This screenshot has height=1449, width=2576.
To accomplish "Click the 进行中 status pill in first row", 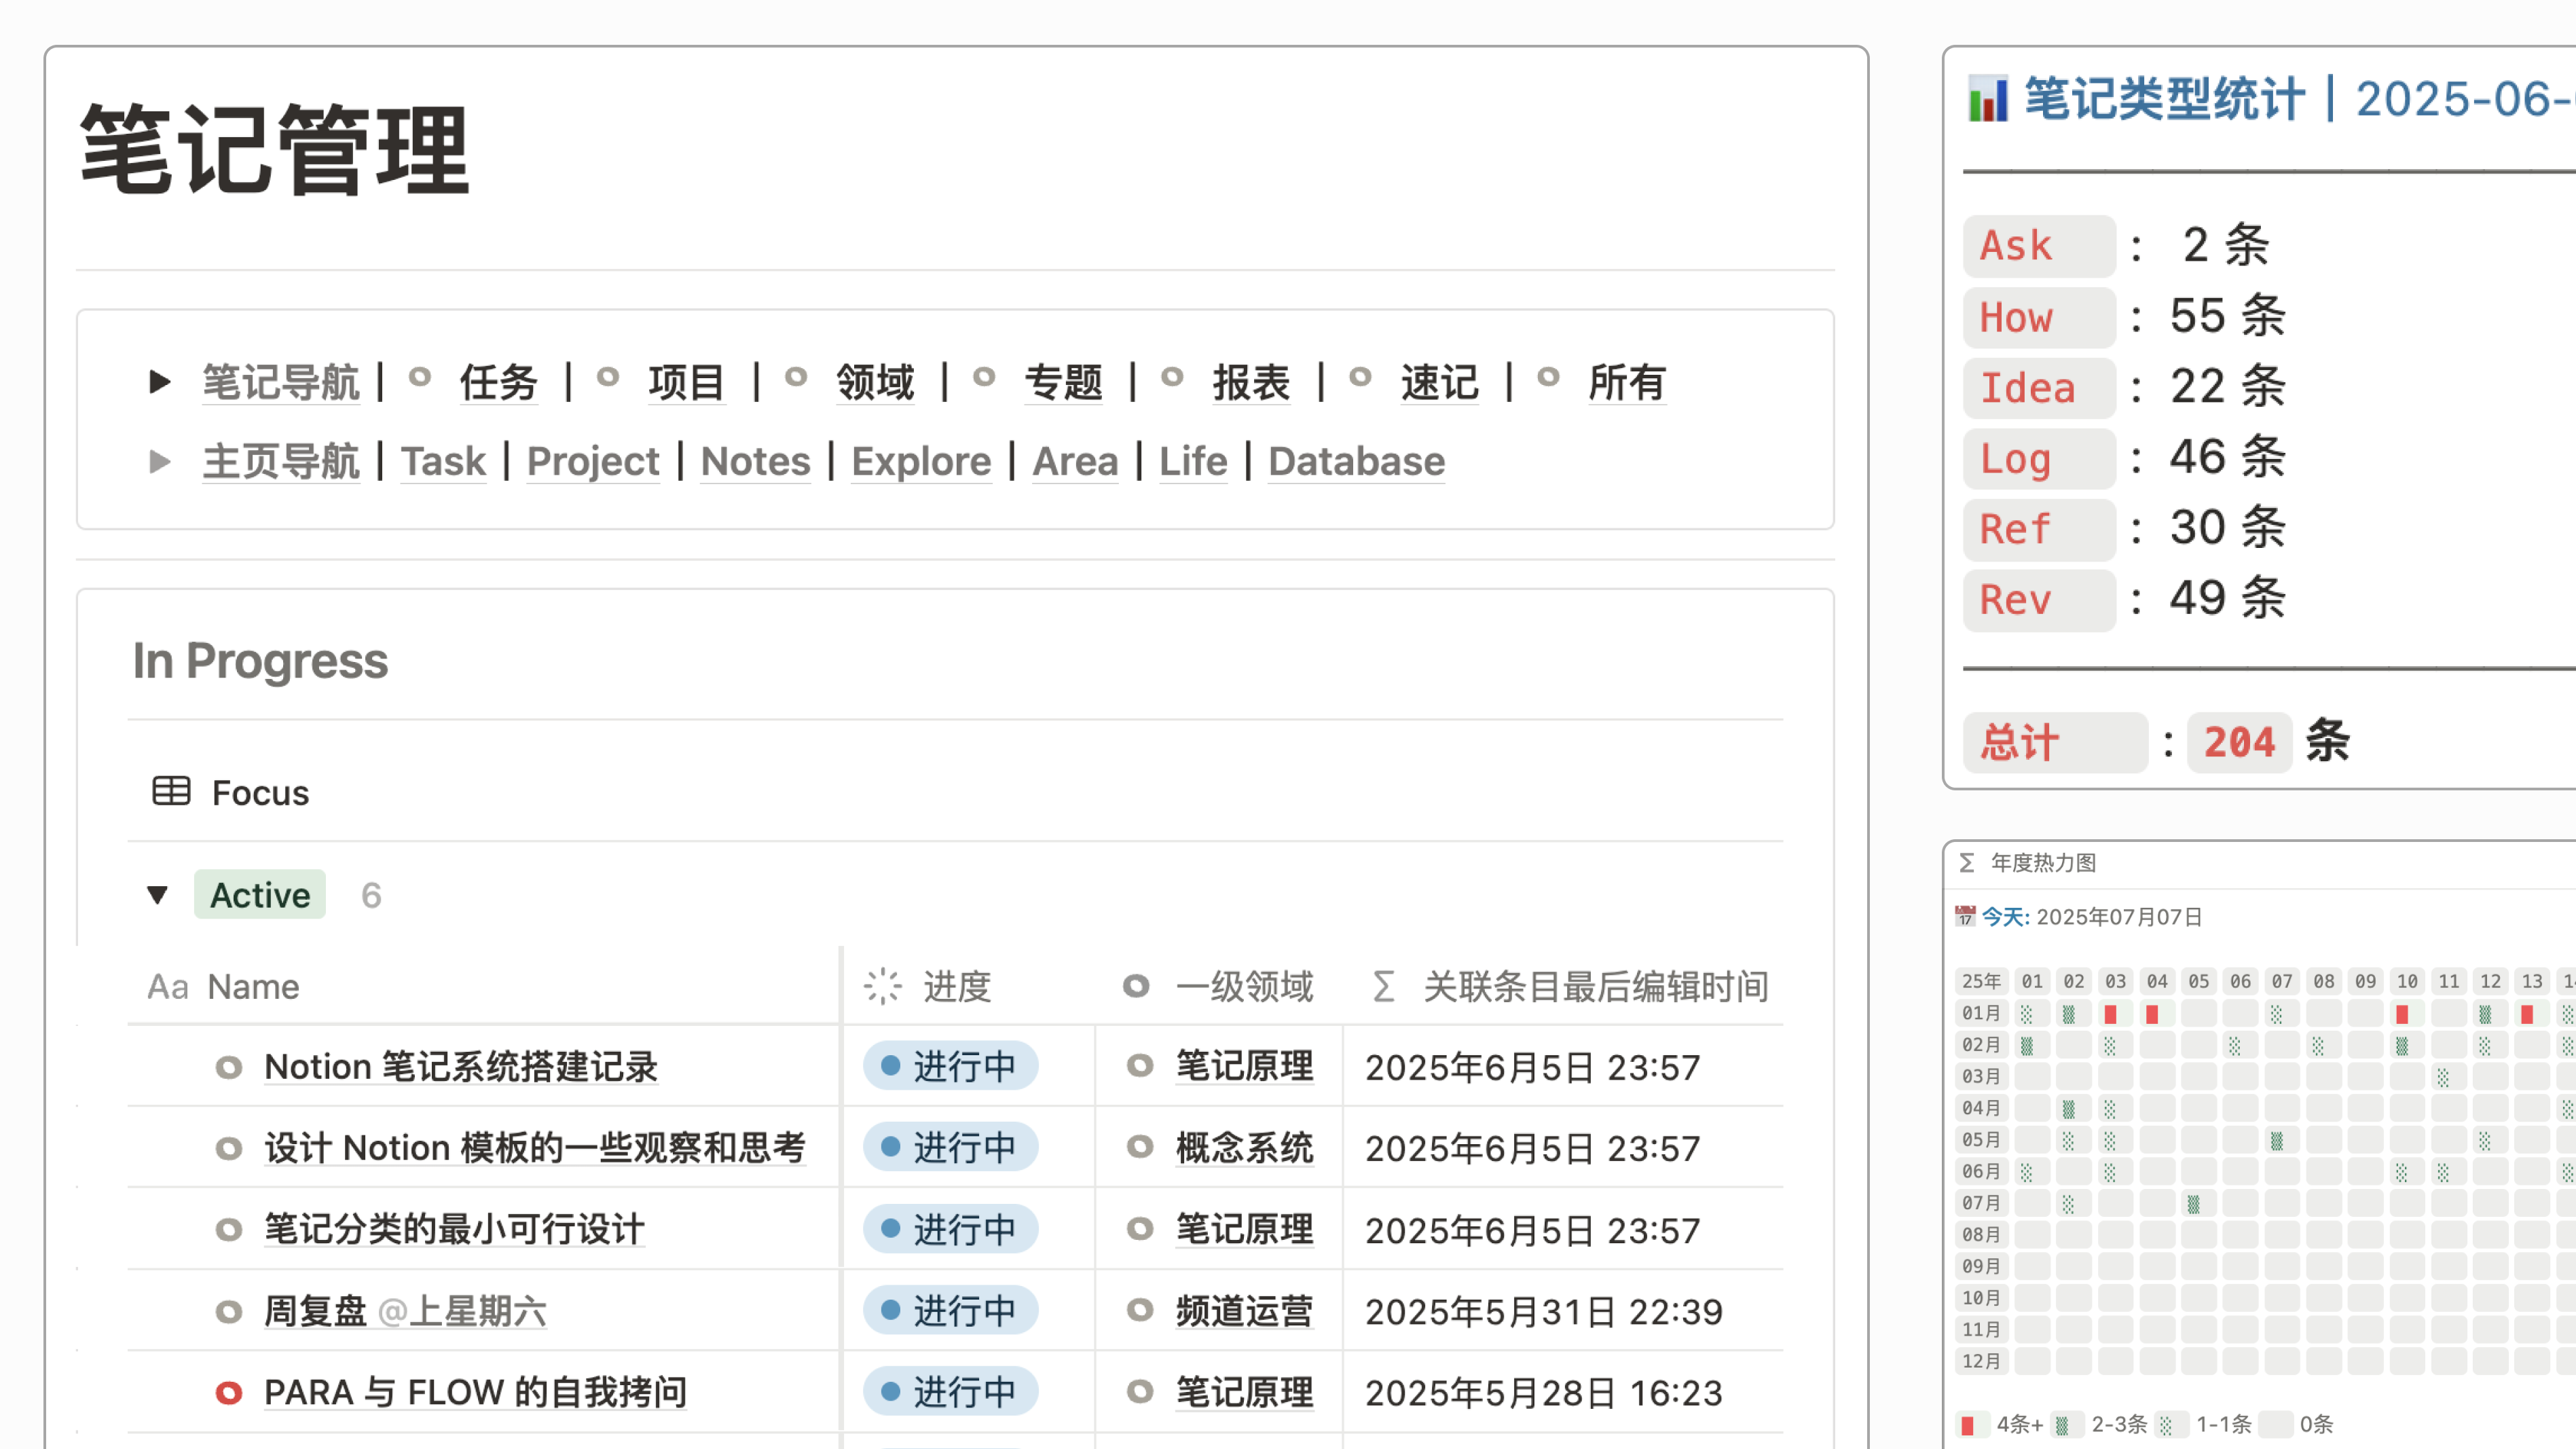I will click(950, 1067).
